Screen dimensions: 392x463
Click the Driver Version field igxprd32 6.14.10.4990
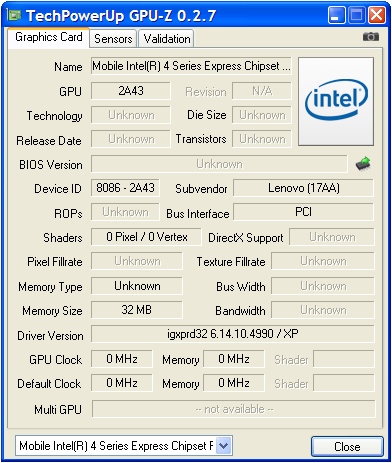click(x=233, y=334)
